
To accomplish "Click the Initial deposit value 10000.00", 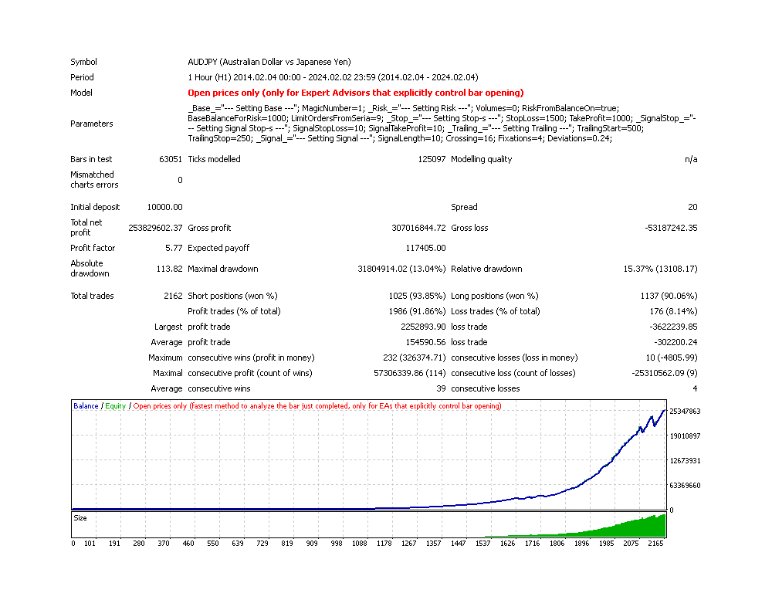I will click(x=164, y=206).
